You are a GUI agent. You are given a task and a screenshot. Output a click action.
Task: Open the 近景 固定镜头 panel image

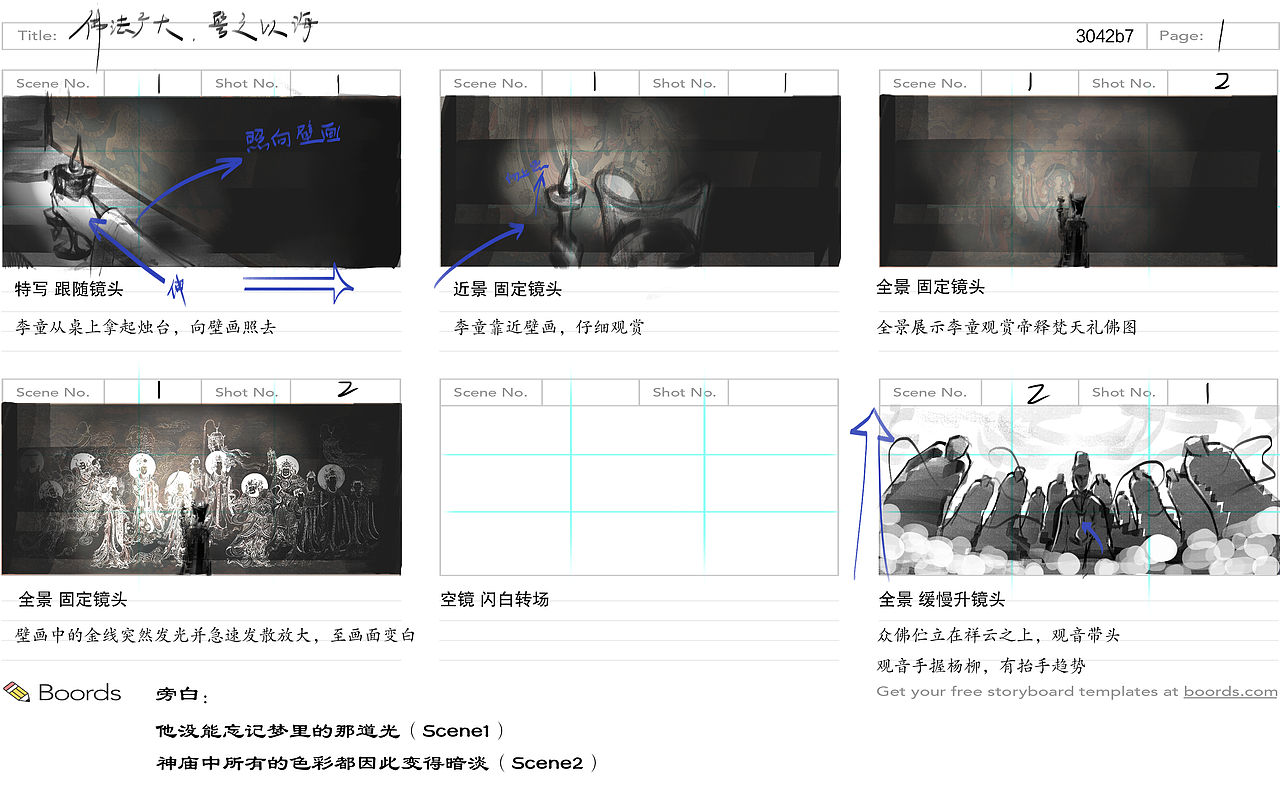640,181
